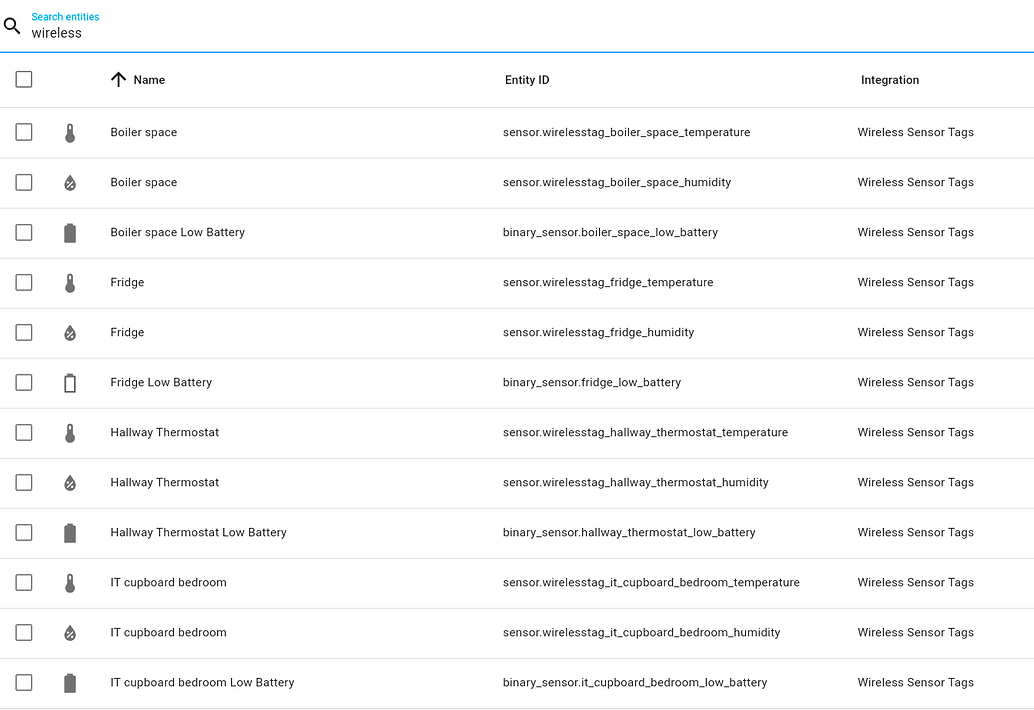Select the checkbox for Fridge Low Battery

(23, 382)
